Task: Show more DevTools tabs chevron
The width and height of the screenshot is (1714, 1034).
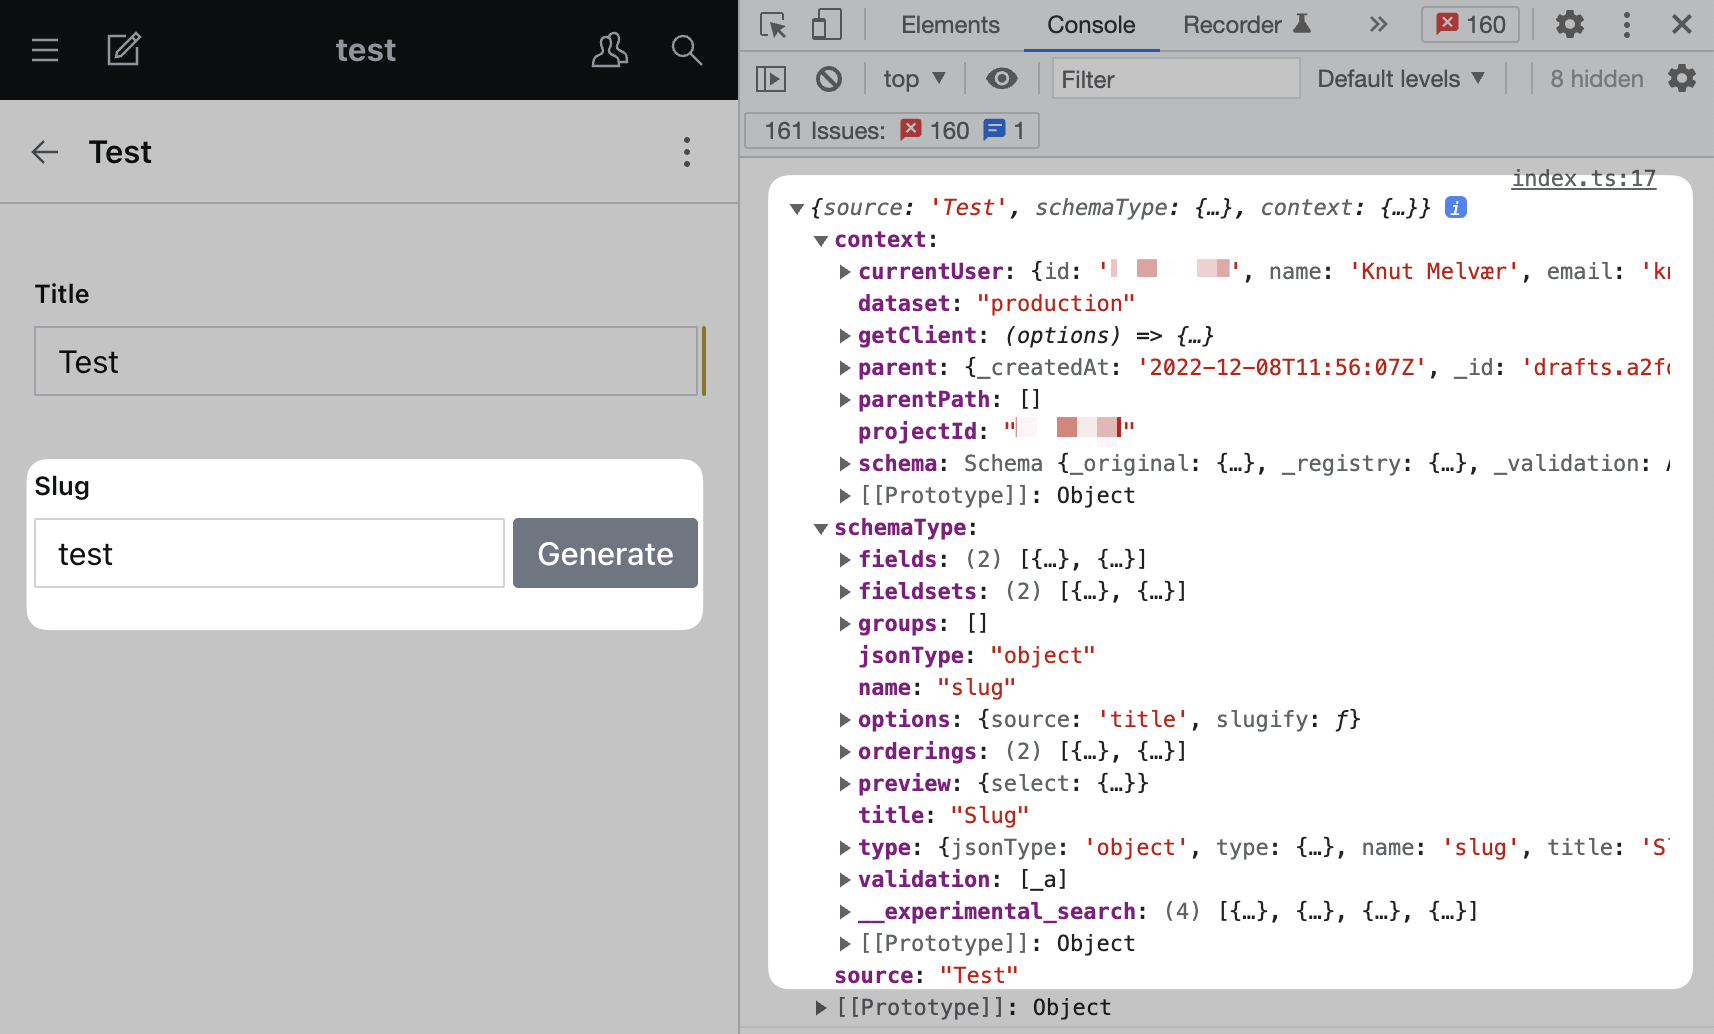Action: click(x=1378, y=24)
